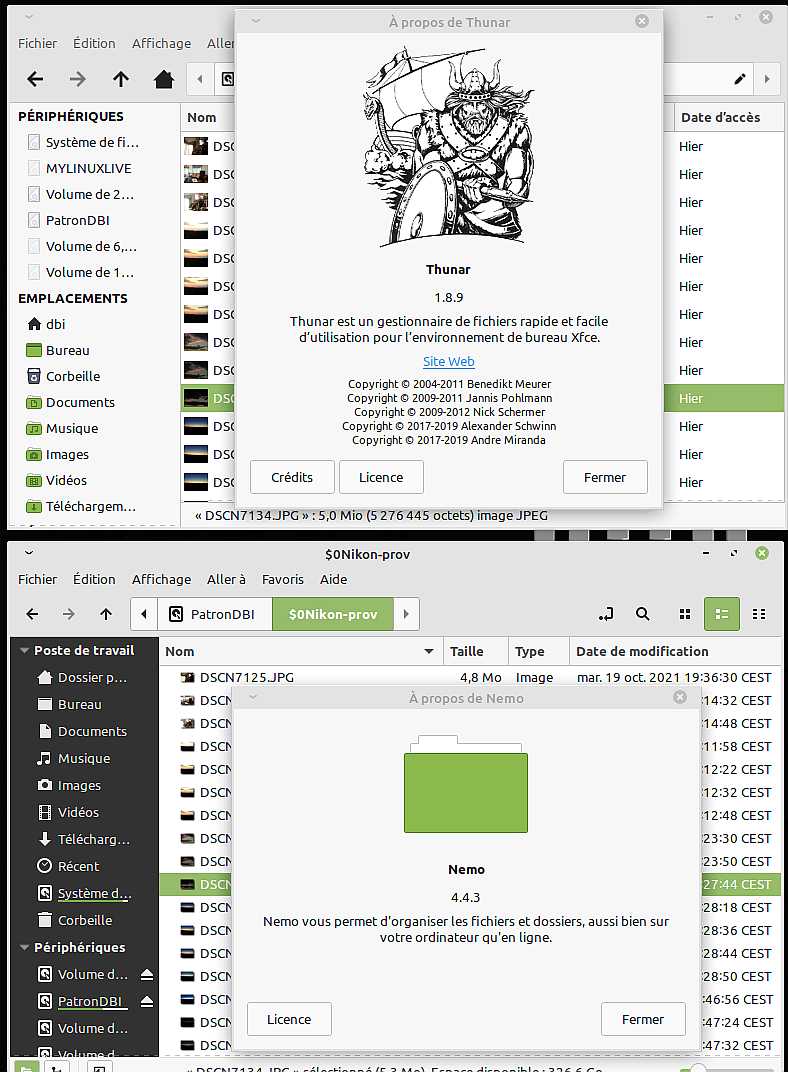Sort by Taille column in Nemo
Screen dimensions: 788x1072
pos(476,652)
